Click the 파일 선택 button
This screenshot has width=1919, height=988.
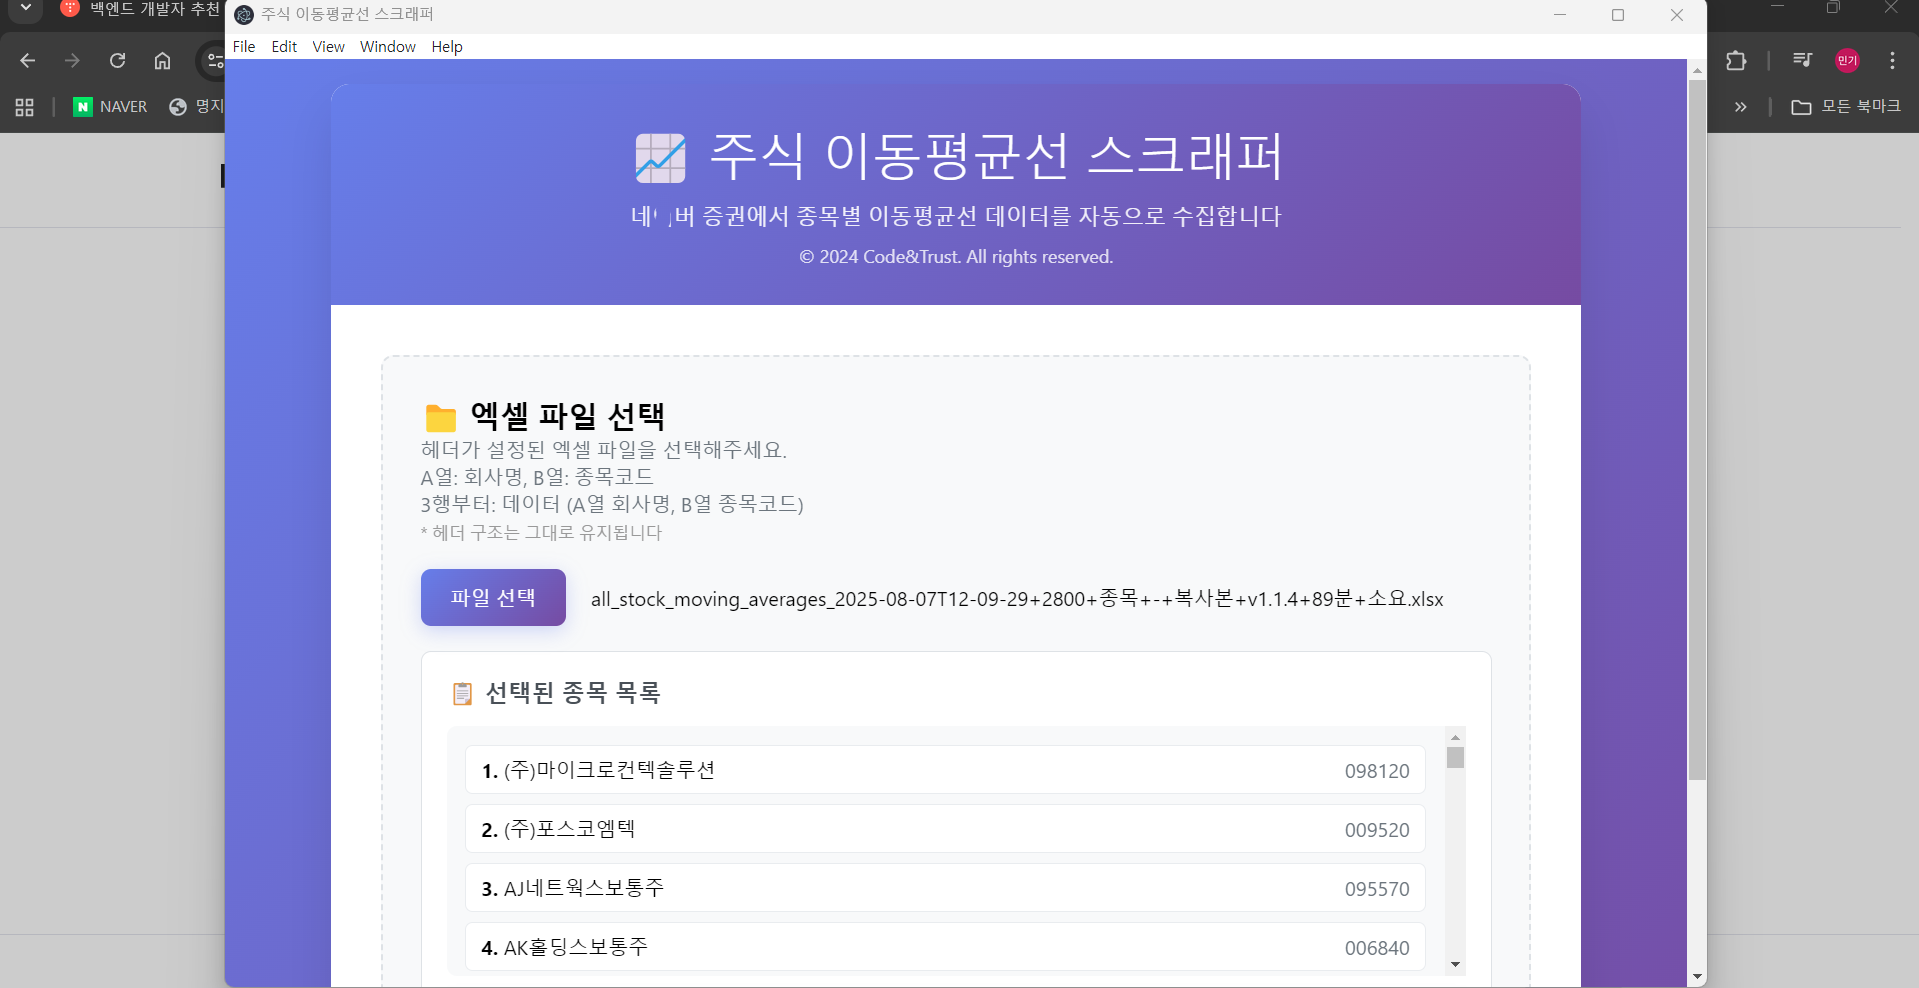(493, 597)
